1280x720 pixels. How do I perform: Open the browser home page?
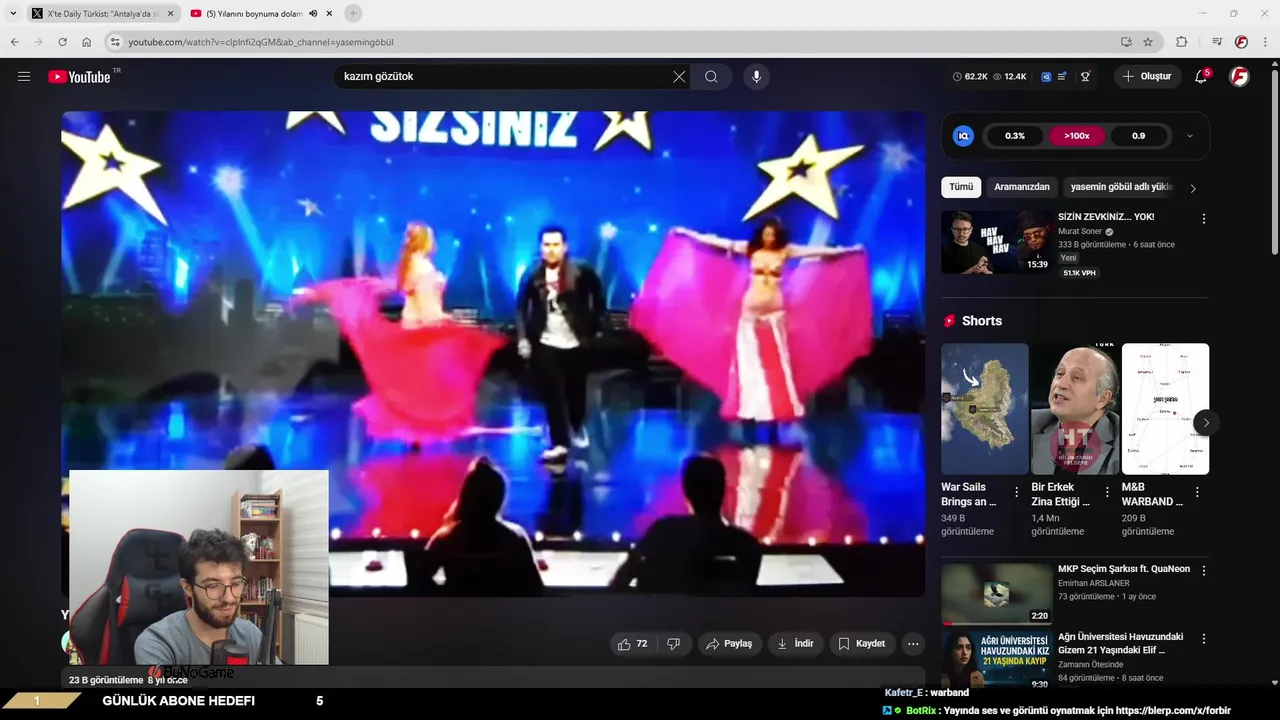[x=86, y=42]
